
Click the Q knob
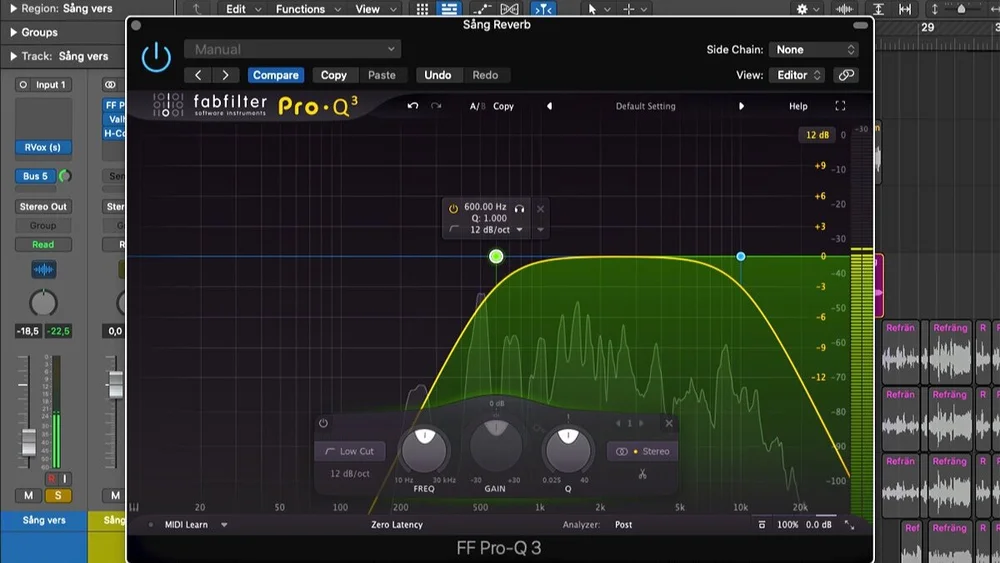pos(568,449)
